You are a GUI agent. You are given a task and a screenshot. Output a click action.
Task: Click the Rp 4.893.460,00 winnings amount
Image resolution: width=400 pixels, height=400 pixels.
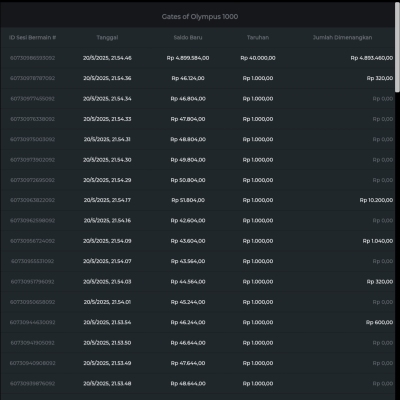[x=372, y=58]
